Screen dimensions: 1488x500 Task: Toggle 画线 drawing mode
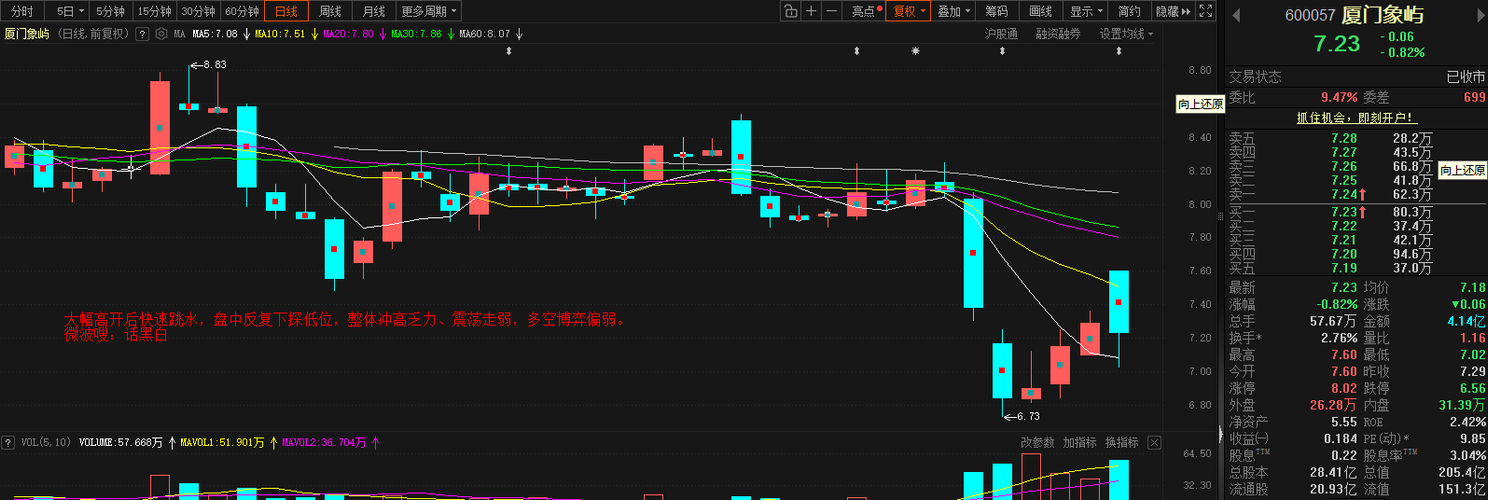click(x=1040, y=11)
